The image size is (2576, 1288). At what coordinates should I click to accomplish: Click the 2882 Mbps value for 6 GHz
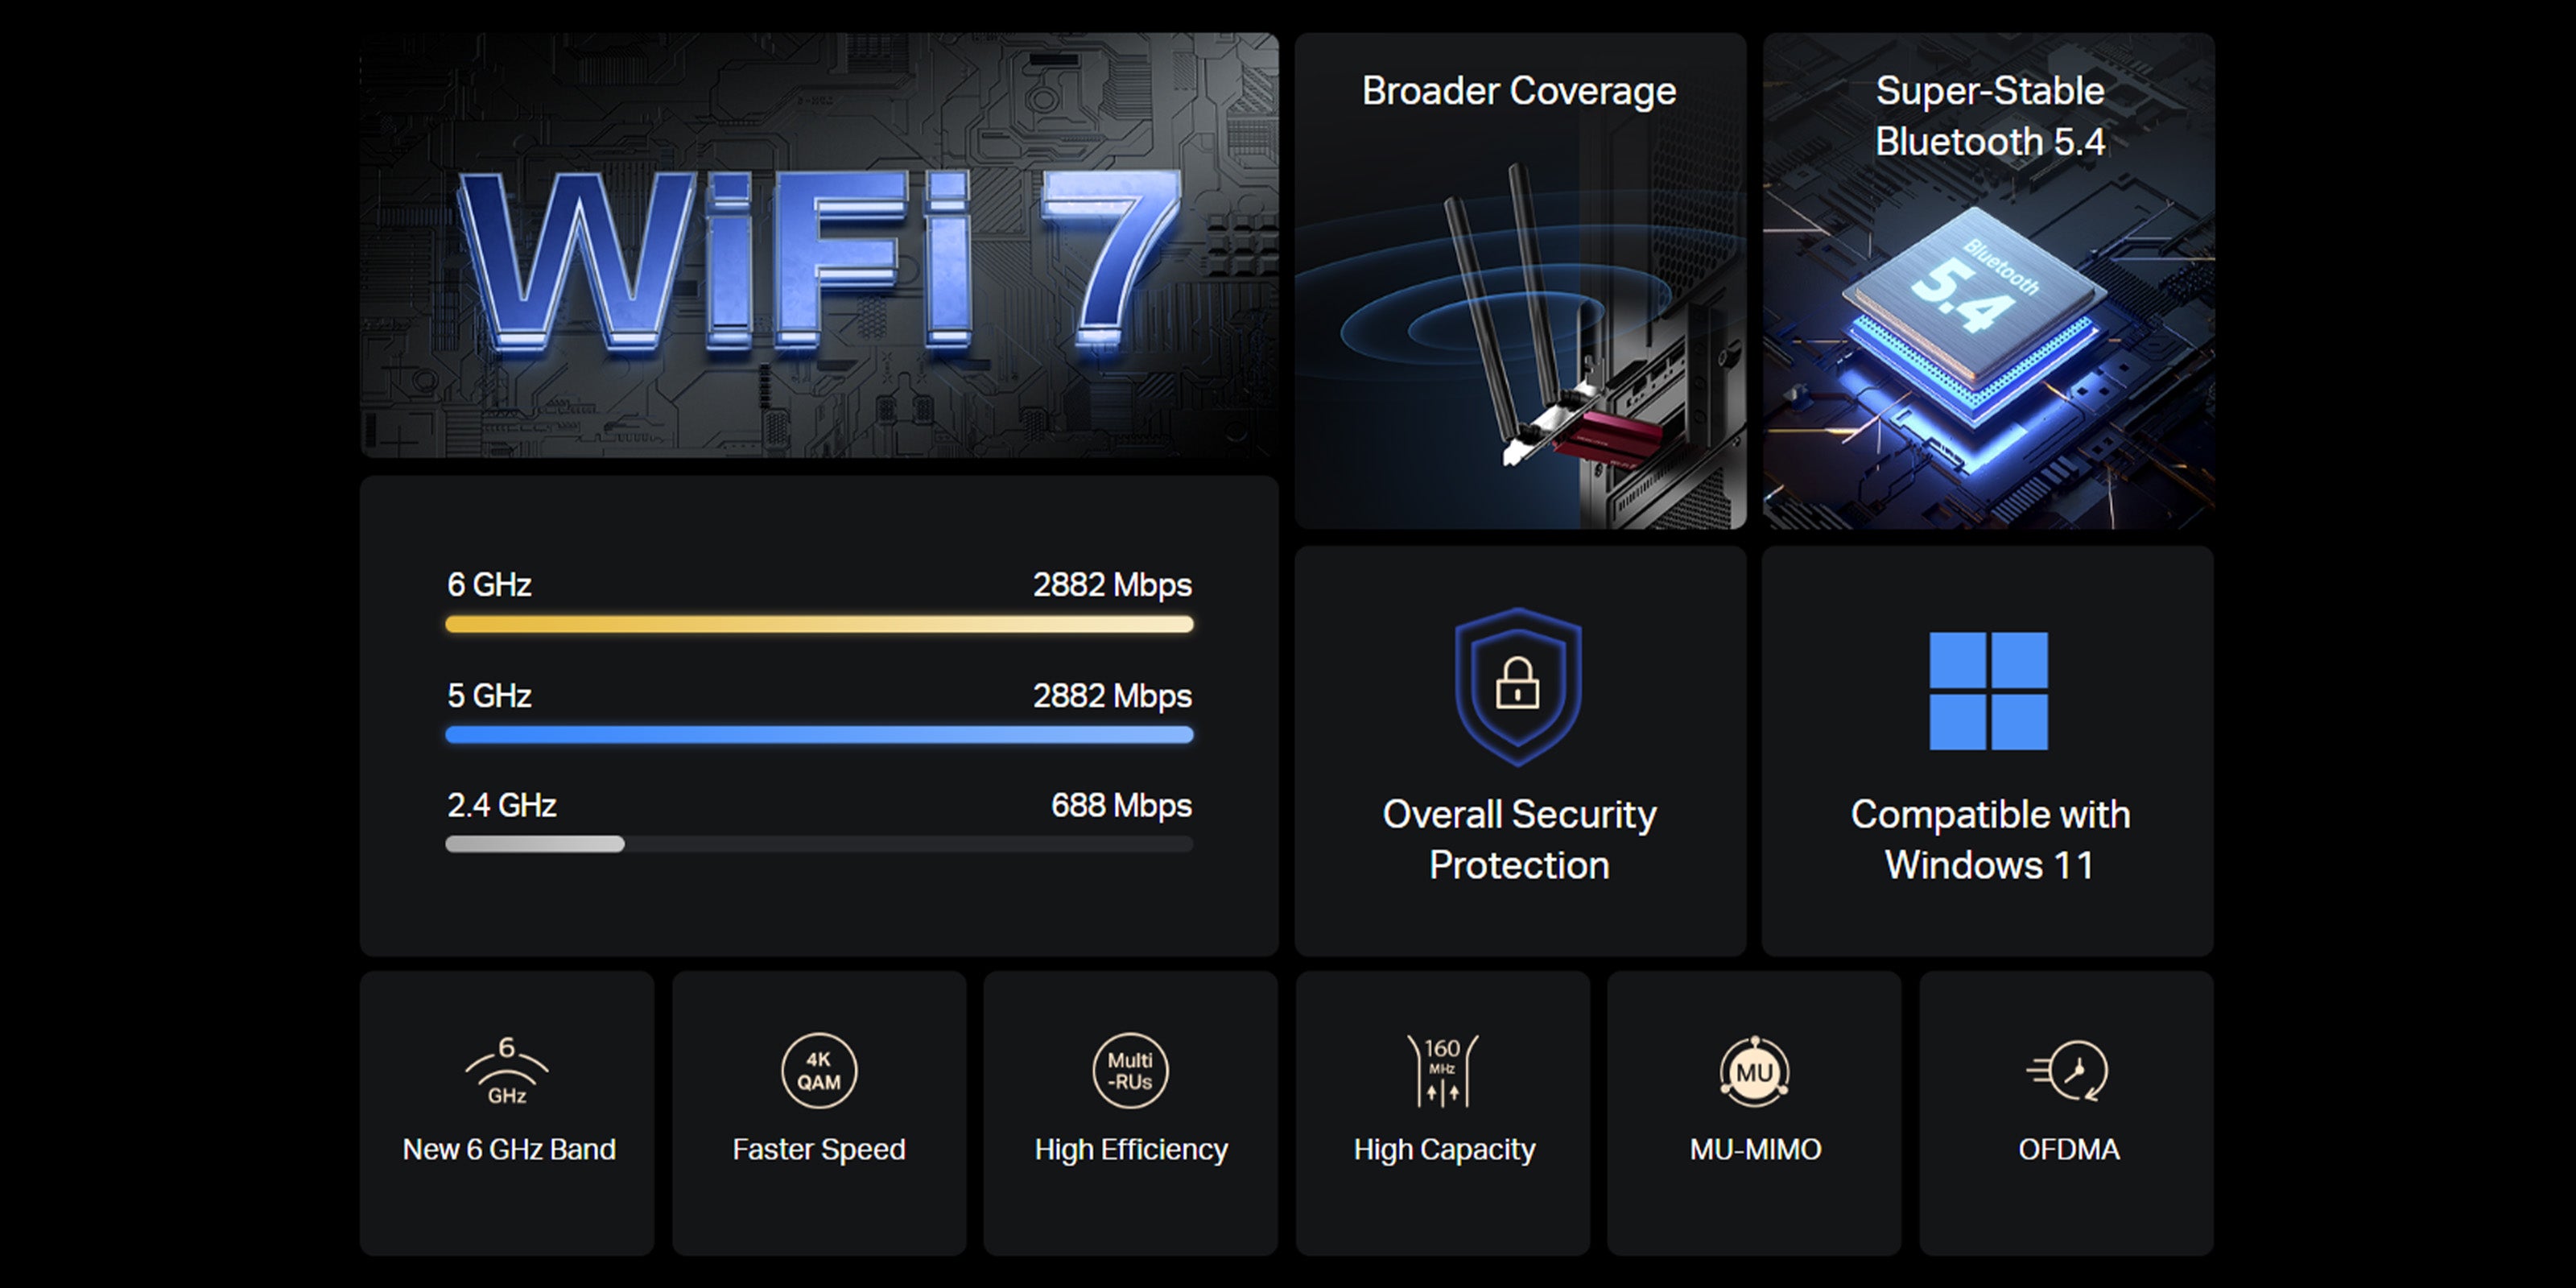click(1111, 584)
